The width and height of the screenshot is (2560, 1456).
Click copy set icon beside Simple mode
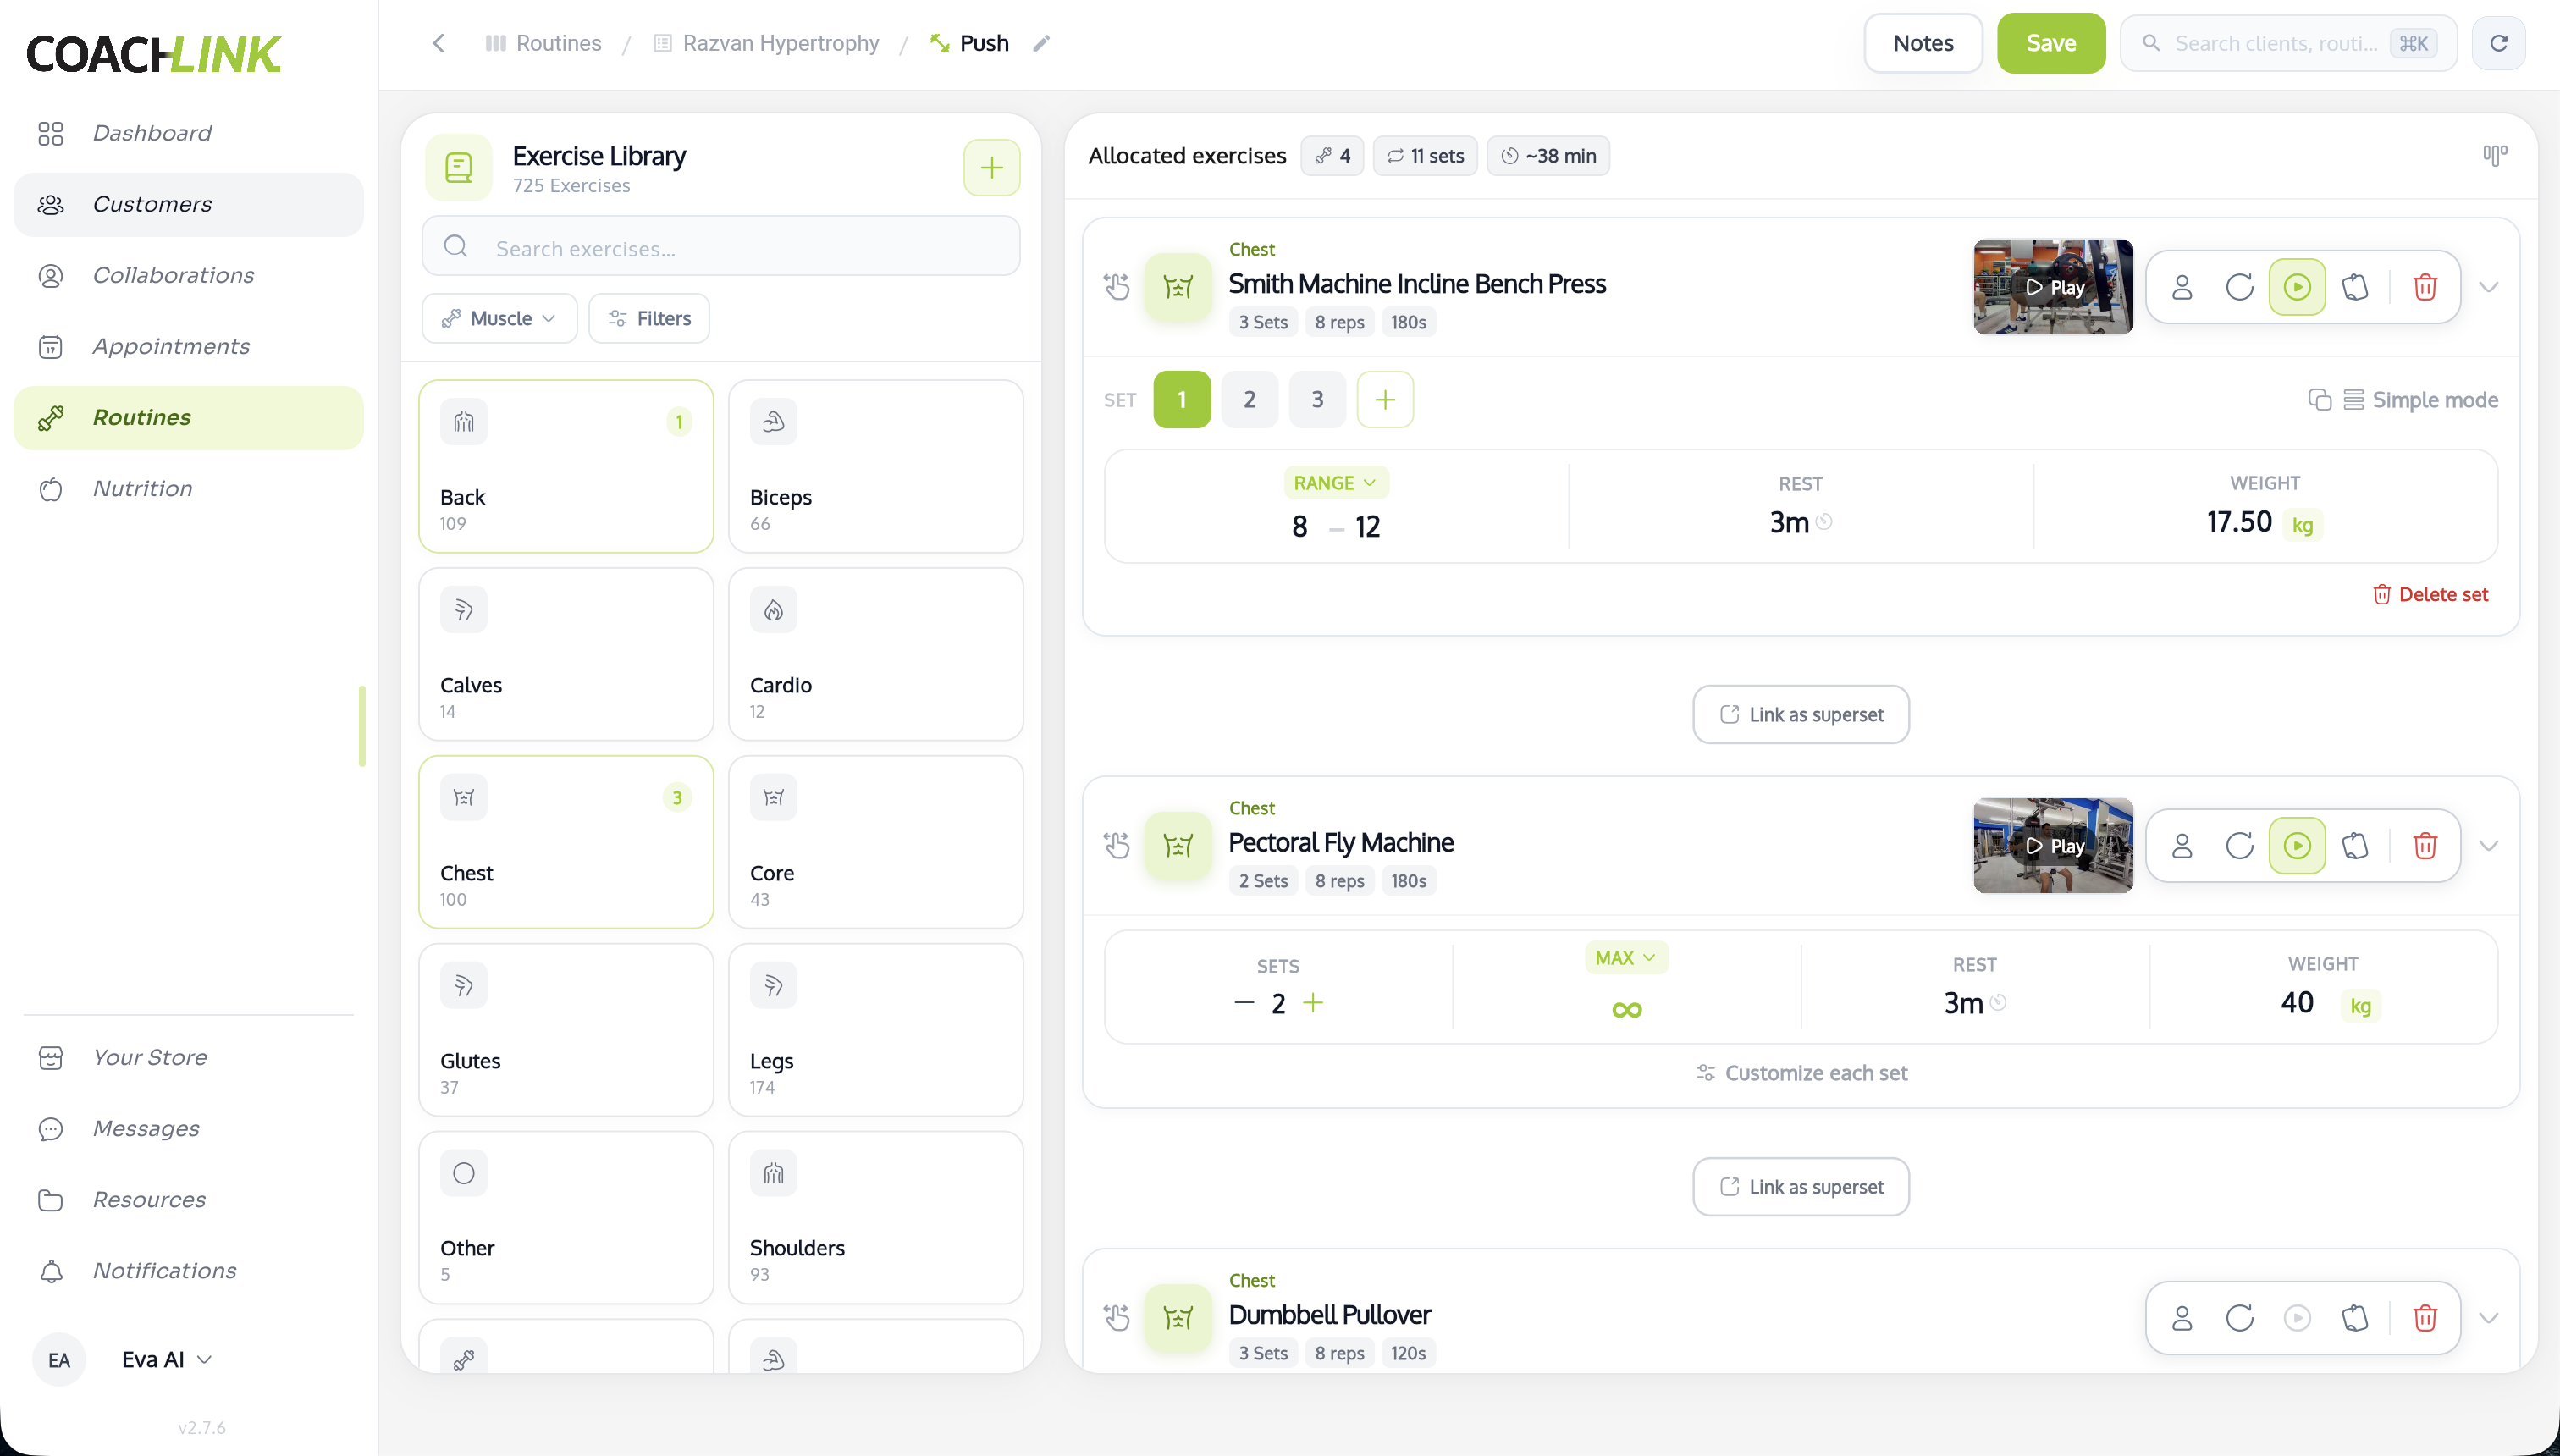2319,400
